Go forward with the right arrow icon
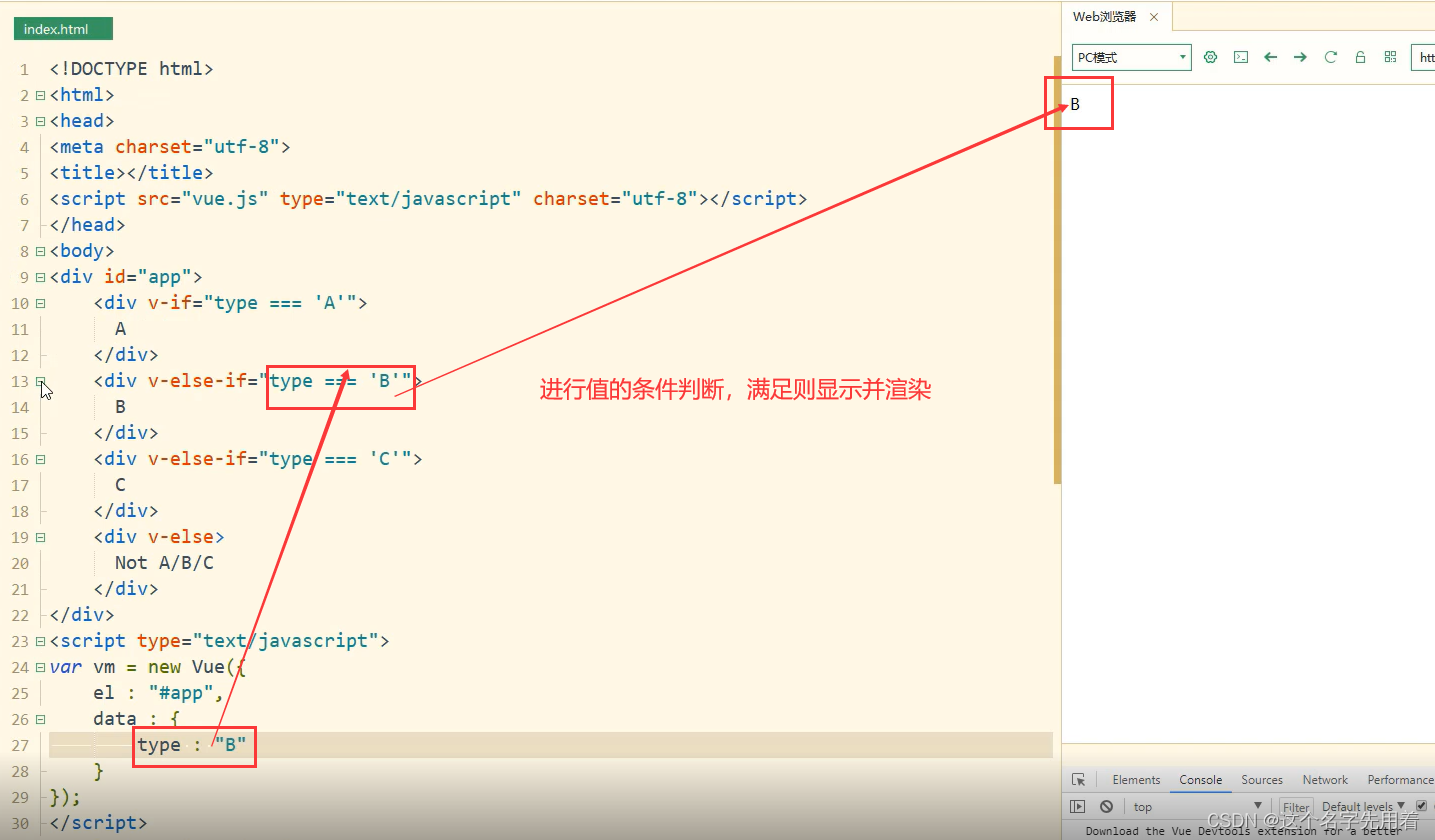Image resolution: width=1435 pixels, height=840 pixels. click(1300, 57)
